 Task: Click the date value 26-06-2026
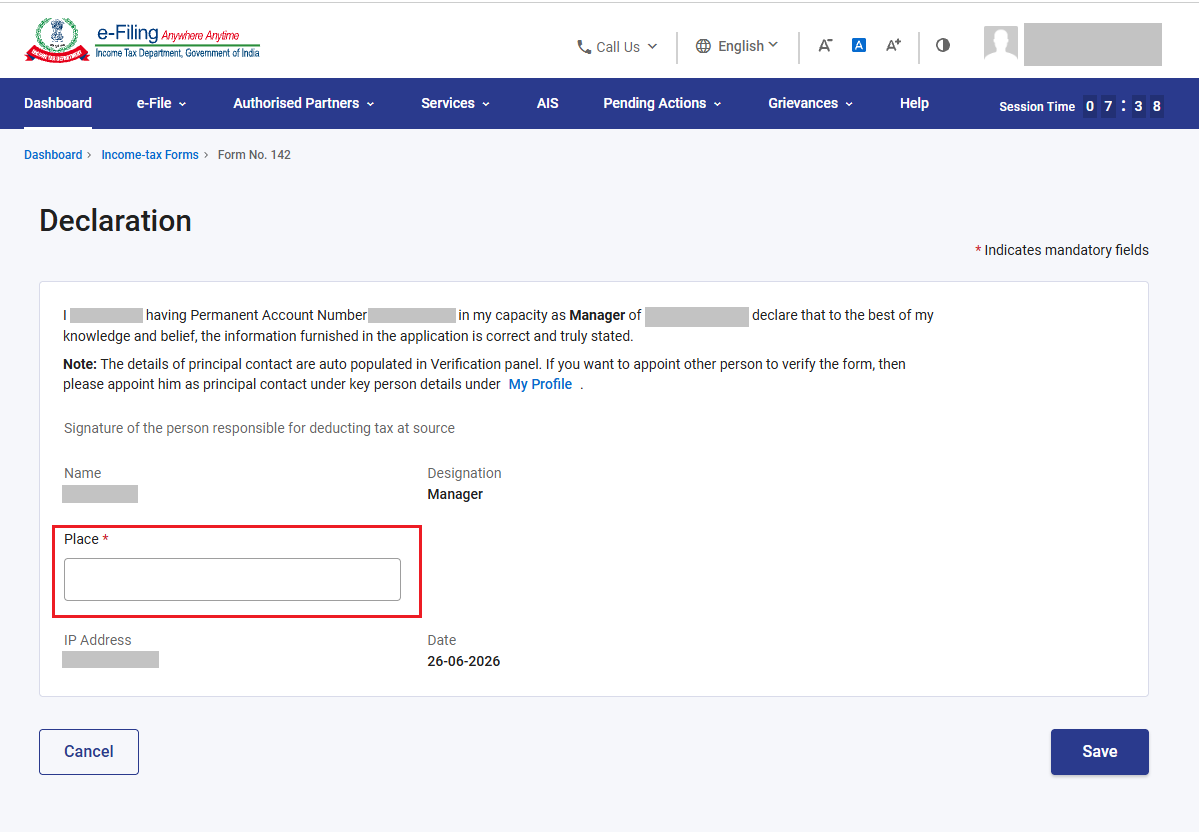point(463,661)
